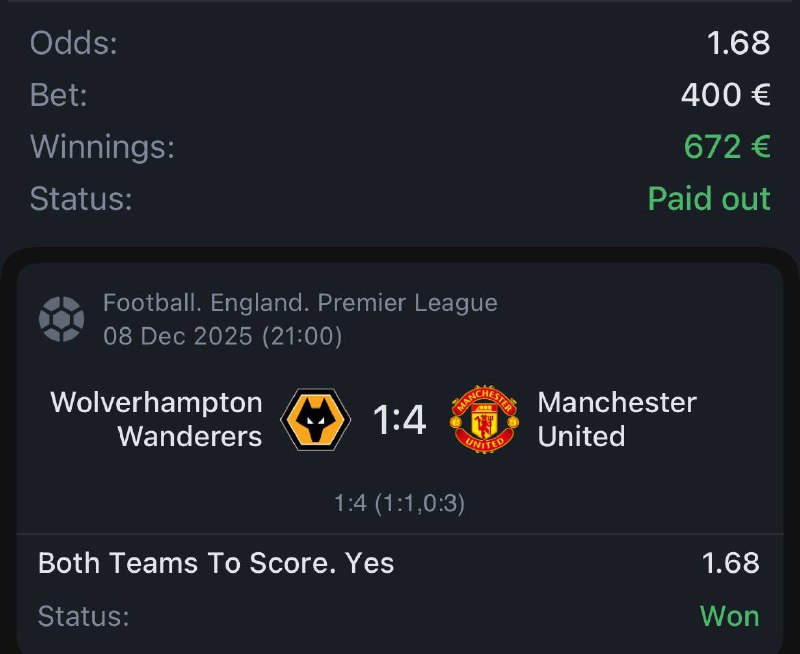Tap the 1.68 odds value at top
This screenshot has width=800, height=654.
tap(738, 43)
